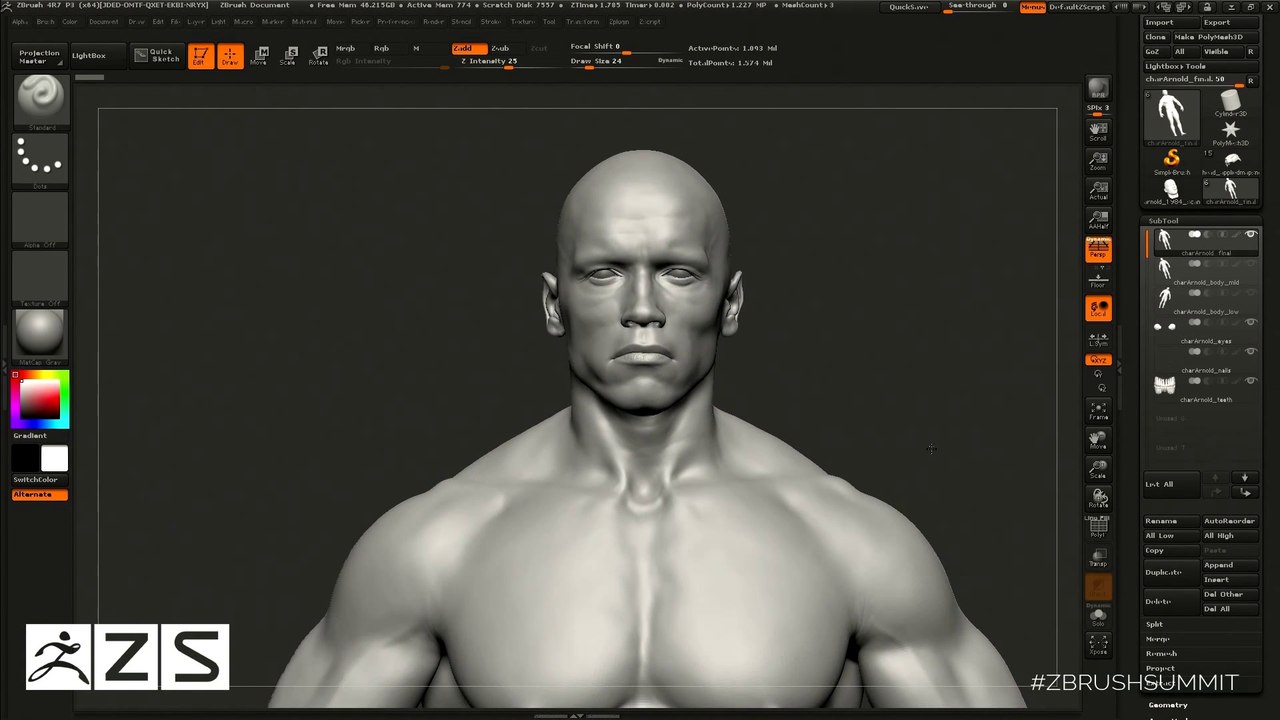Open the Transform menu

pos(582,21)
